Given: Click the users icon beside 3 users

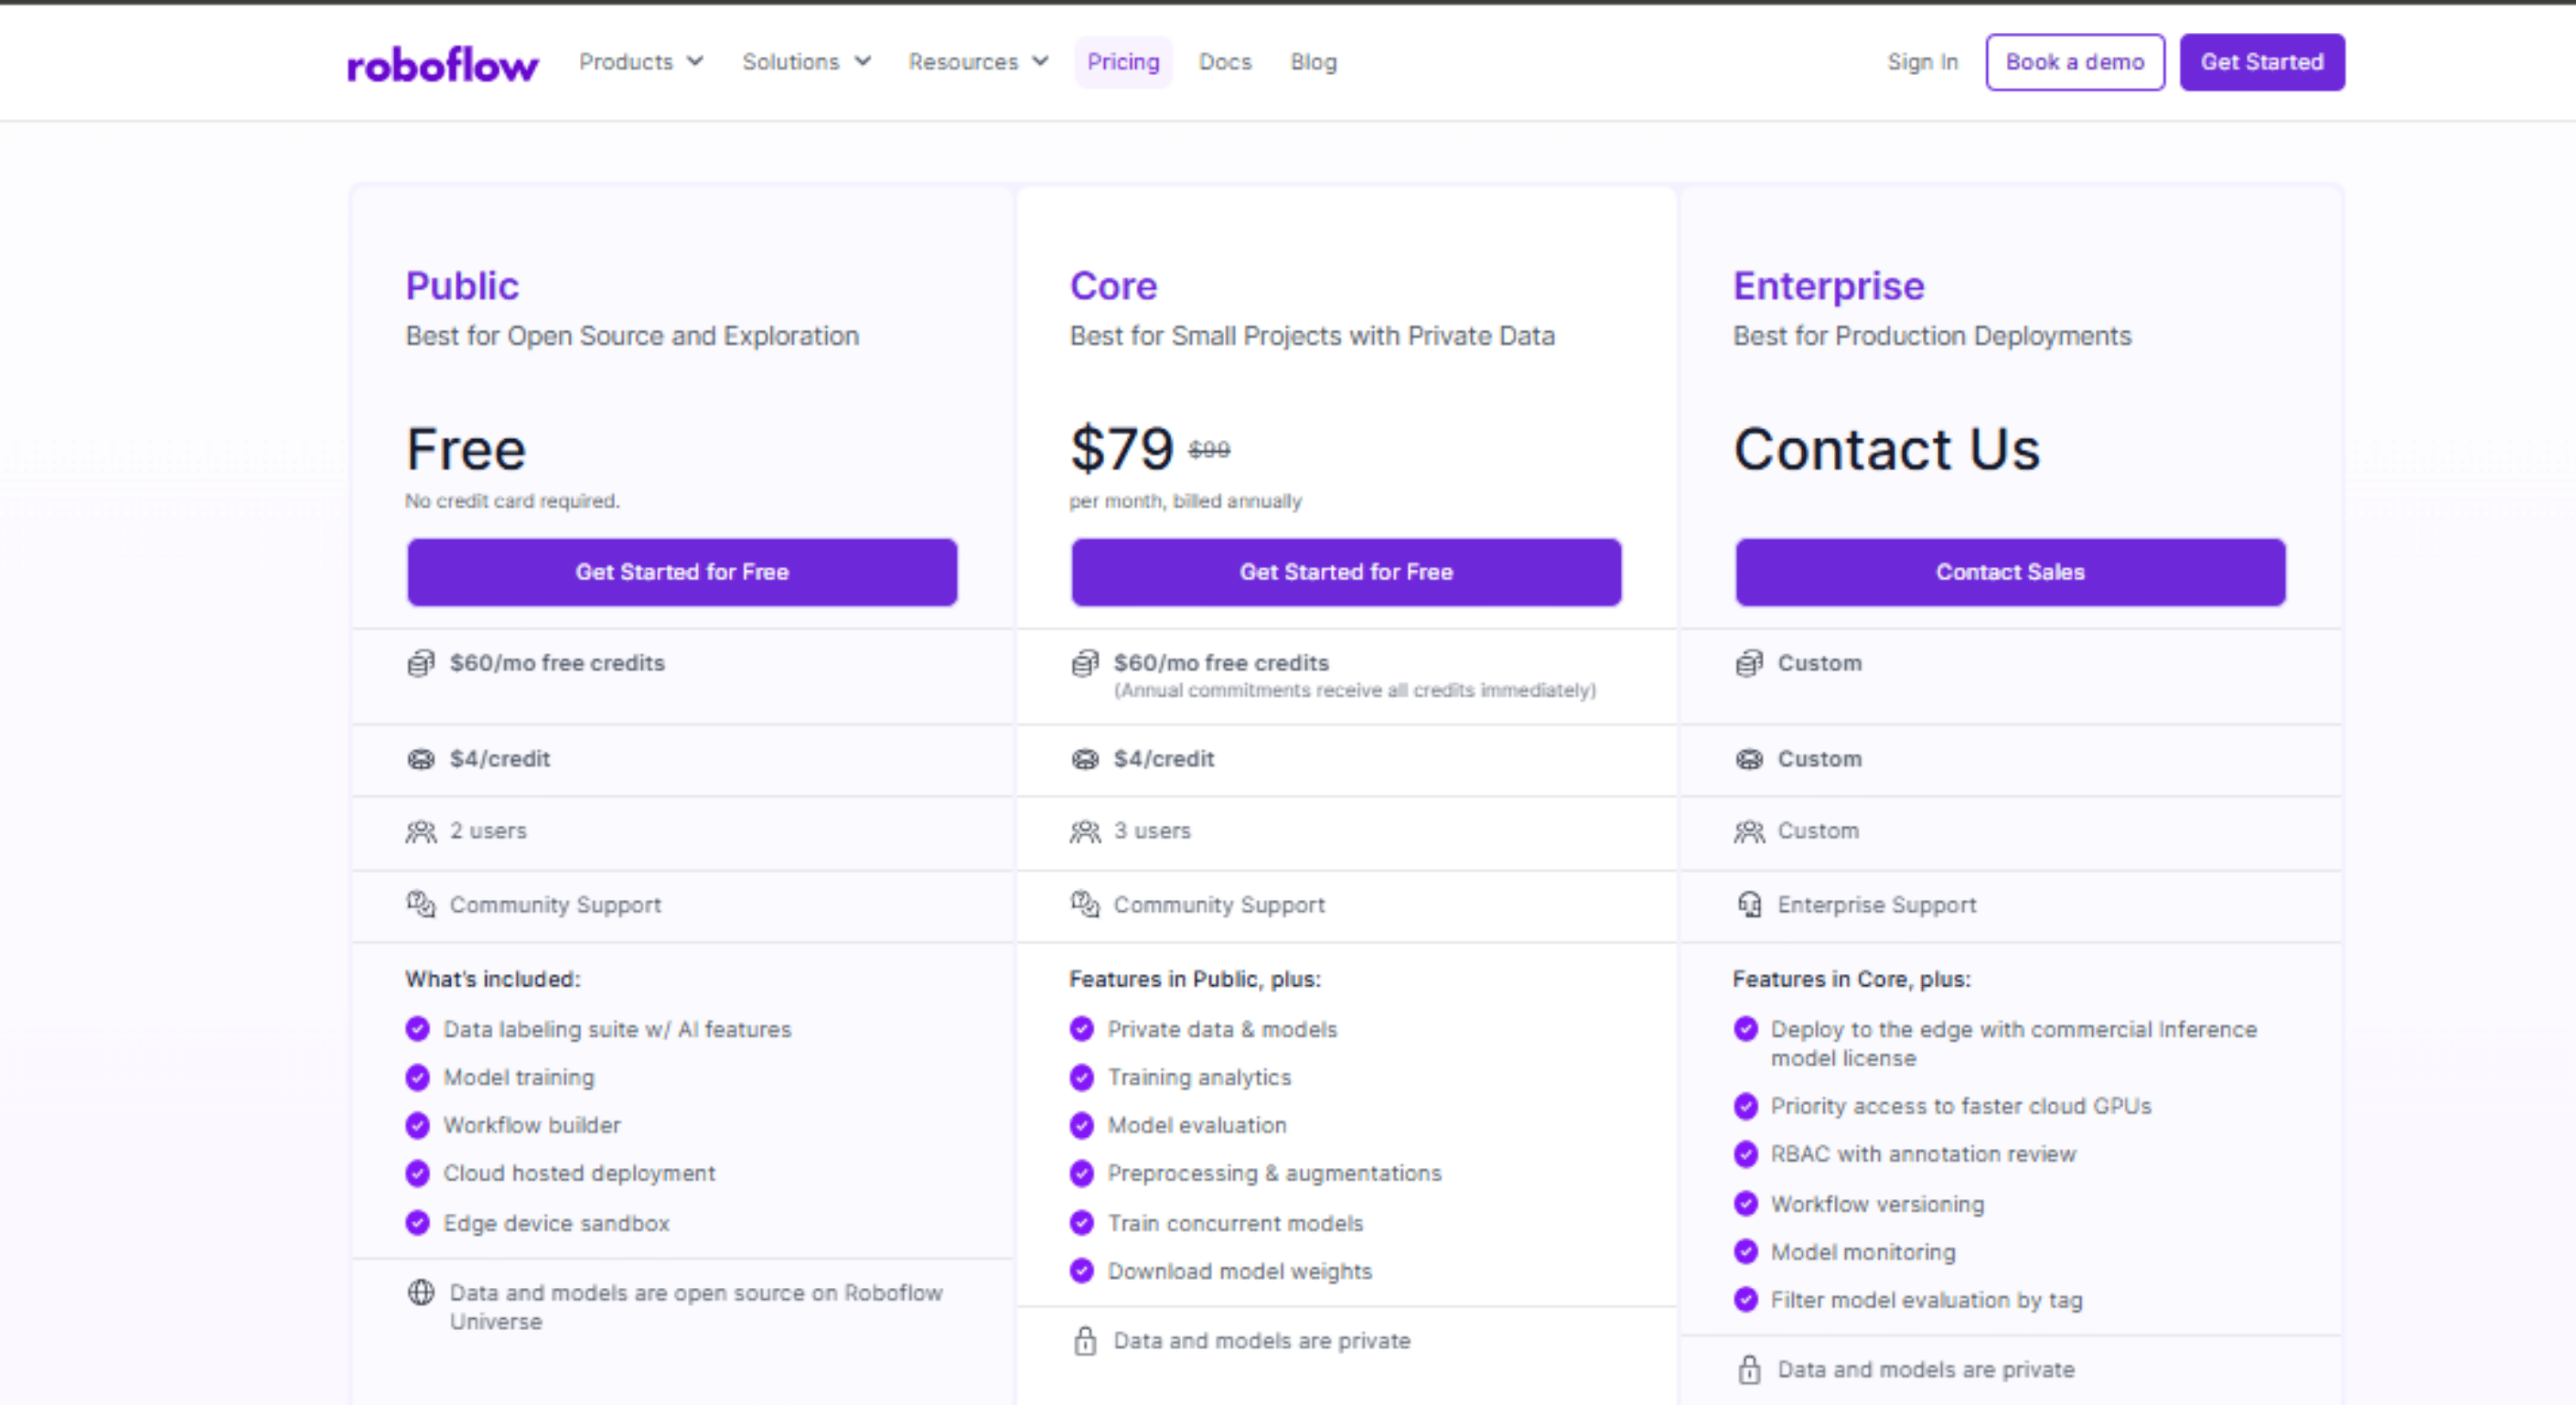Looking at the screenshot, I should [x=1085, y=832].
